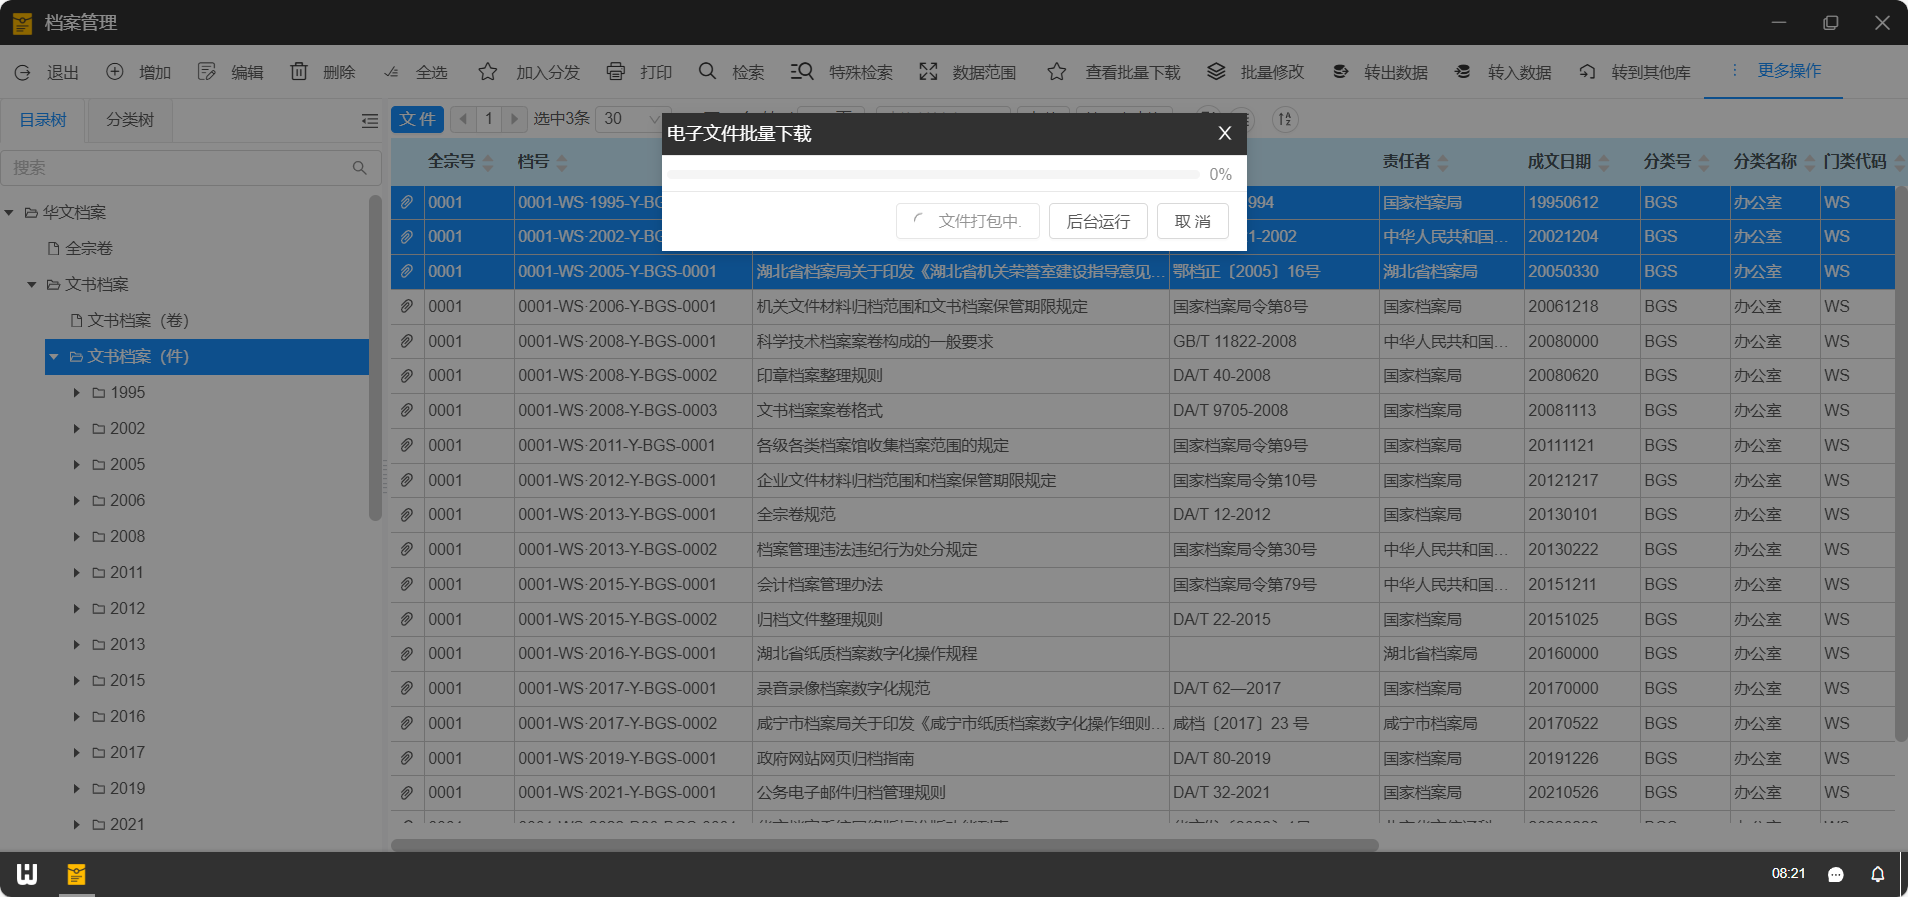Click the 后台运行 button in dialog
The image size is (1908, 897).
tap(1097, 221)
